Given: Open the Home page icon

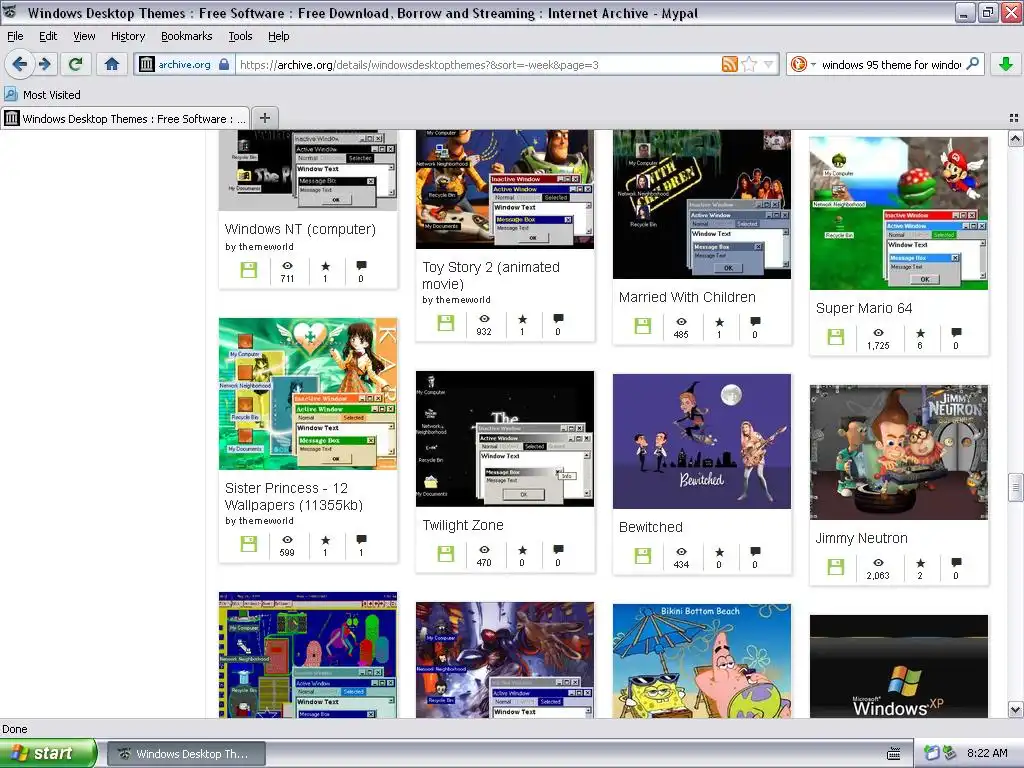Looking at the screenshot, I should tap(112, 64).
